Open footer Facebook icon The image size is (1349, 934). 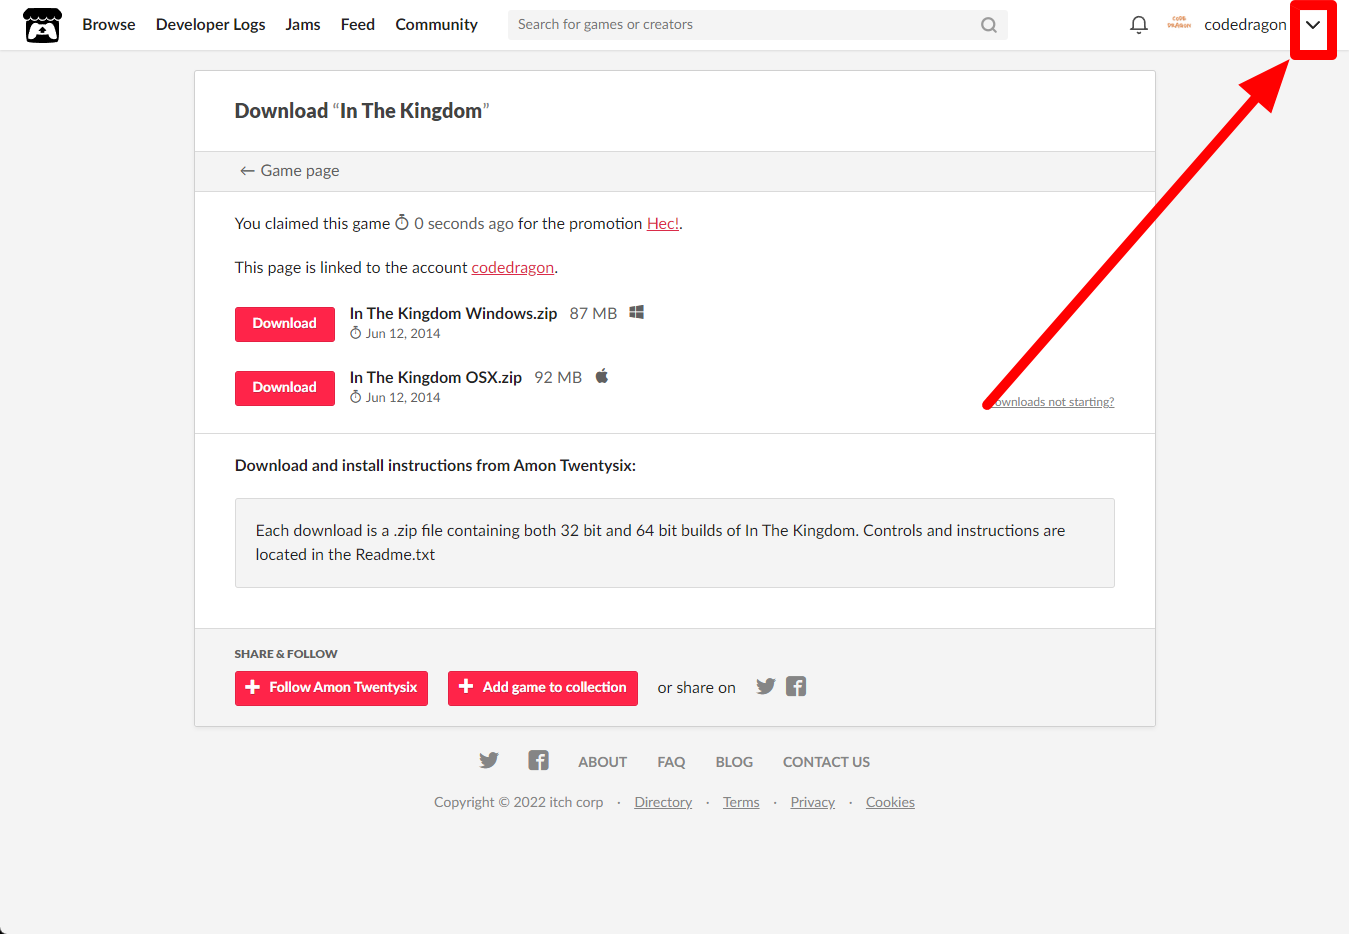click(x=538, y=761)
